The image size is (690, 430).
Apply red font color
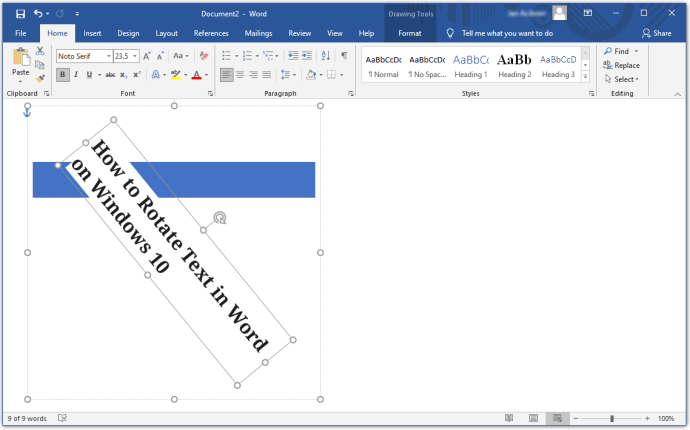(196, 75)
